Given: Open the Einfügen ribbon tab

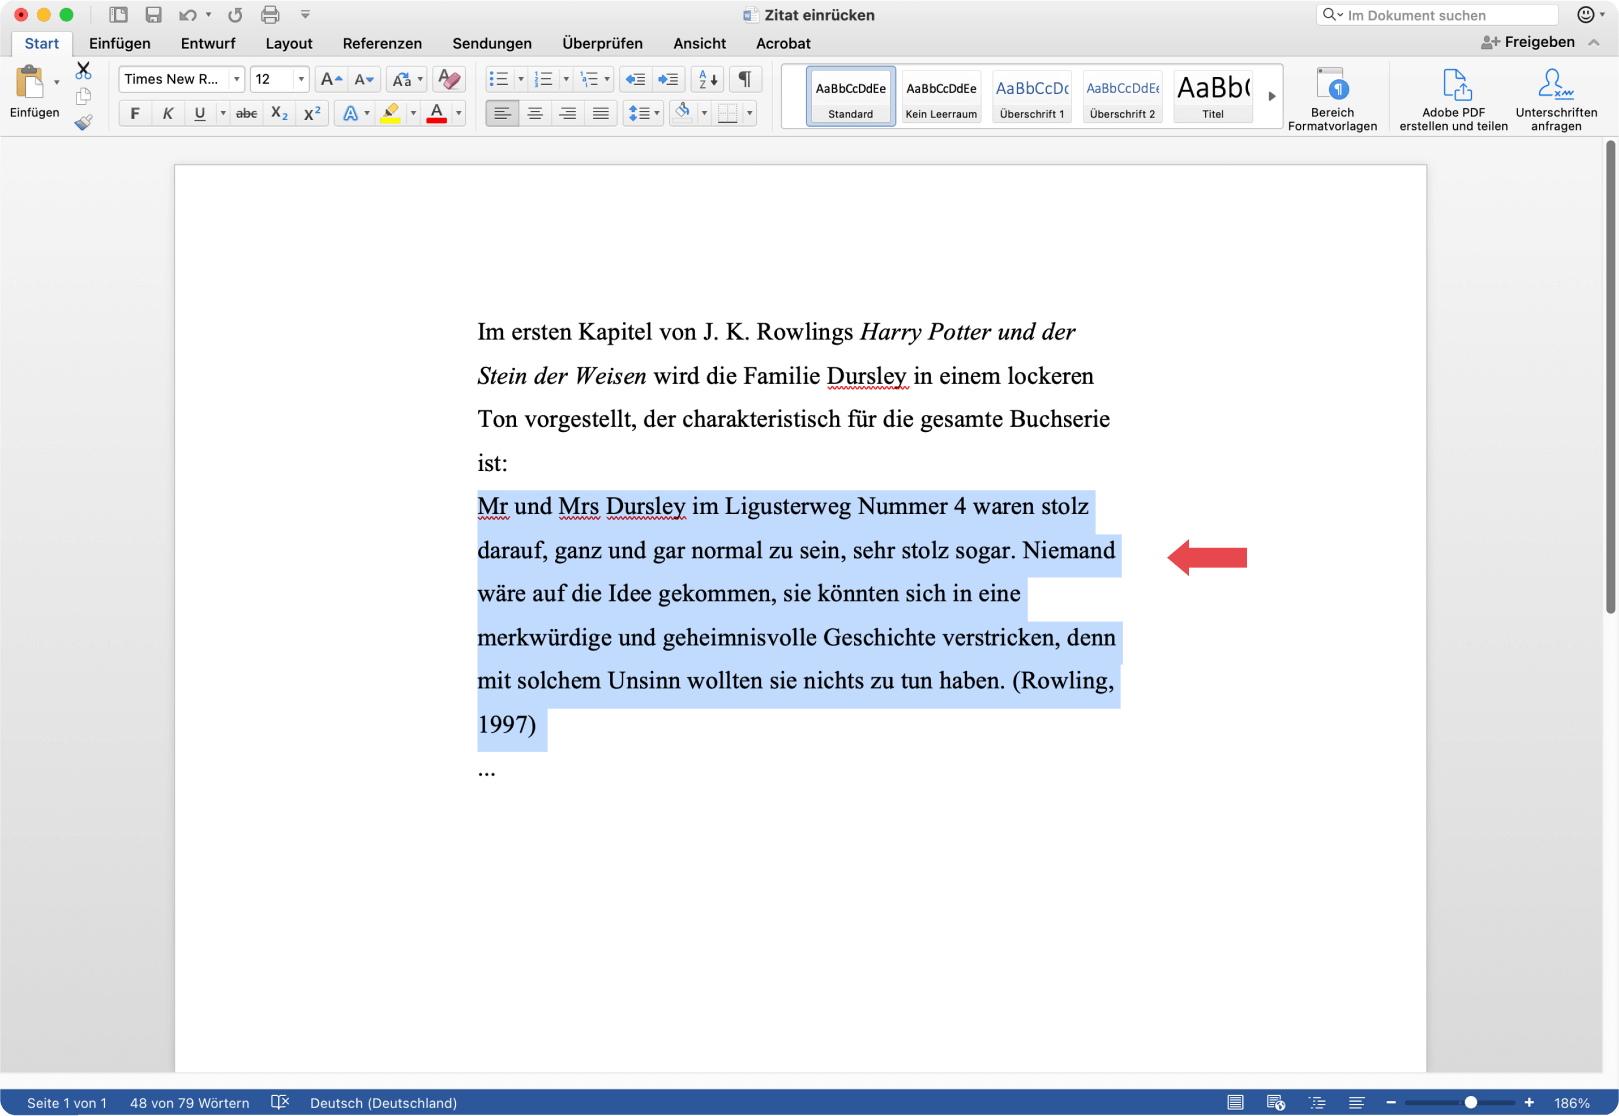Looking at the screenshot, I should pyautogui.click(x=120, y=43).
